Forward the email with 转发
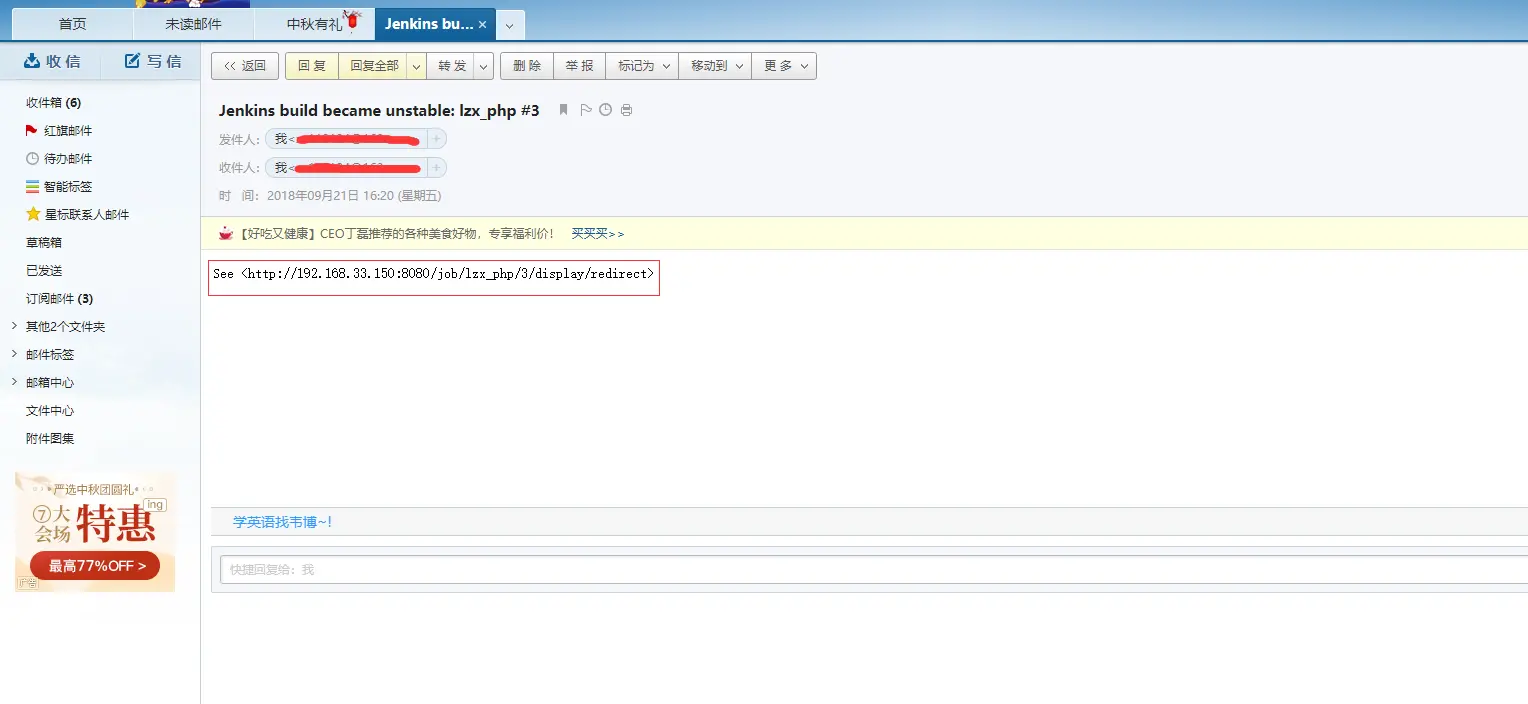Screen dimensions: 1528x704 point(452,66)
